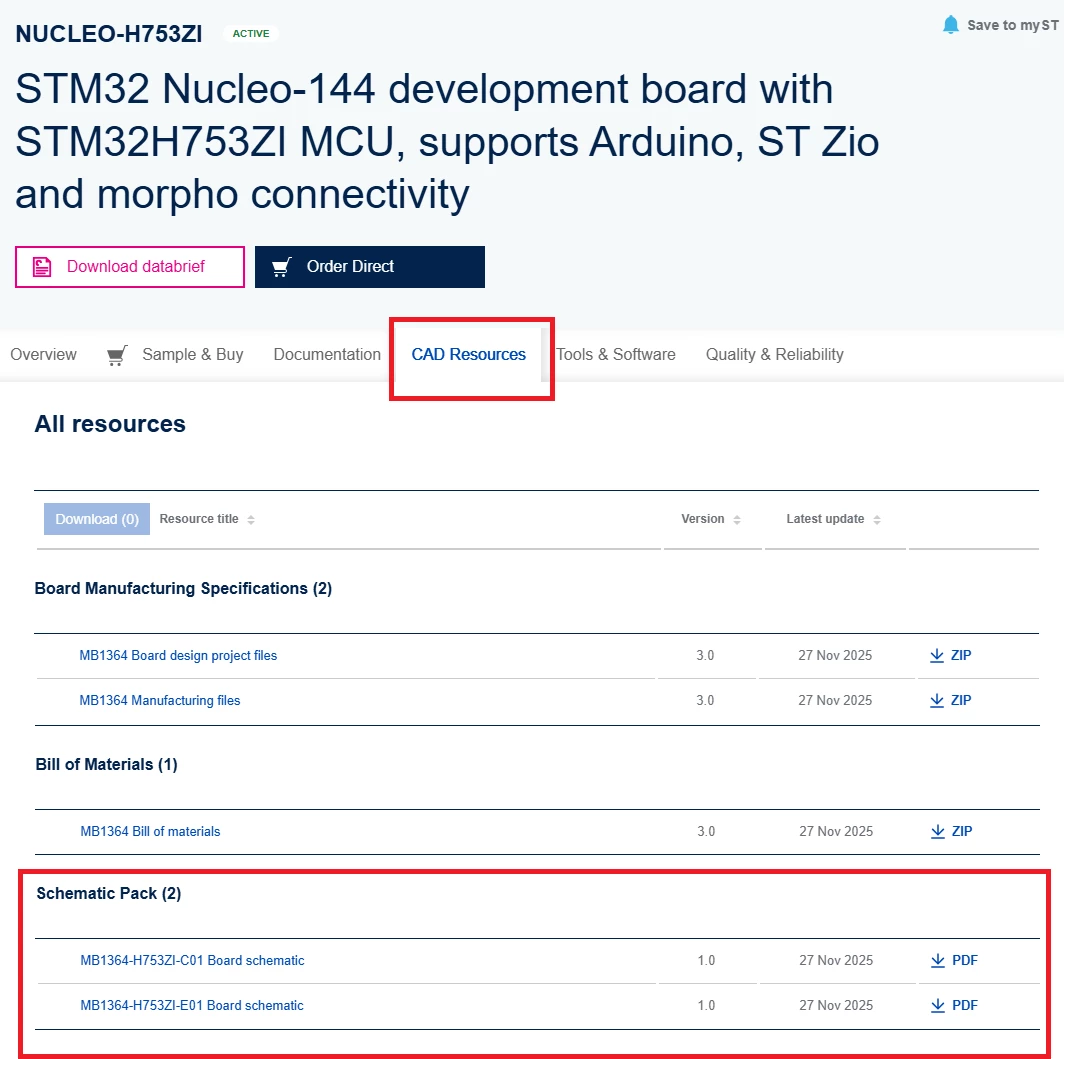Screen dimensions: 1070x1074
Task: Open the Tools & Software tab
Action: [615, 355]
